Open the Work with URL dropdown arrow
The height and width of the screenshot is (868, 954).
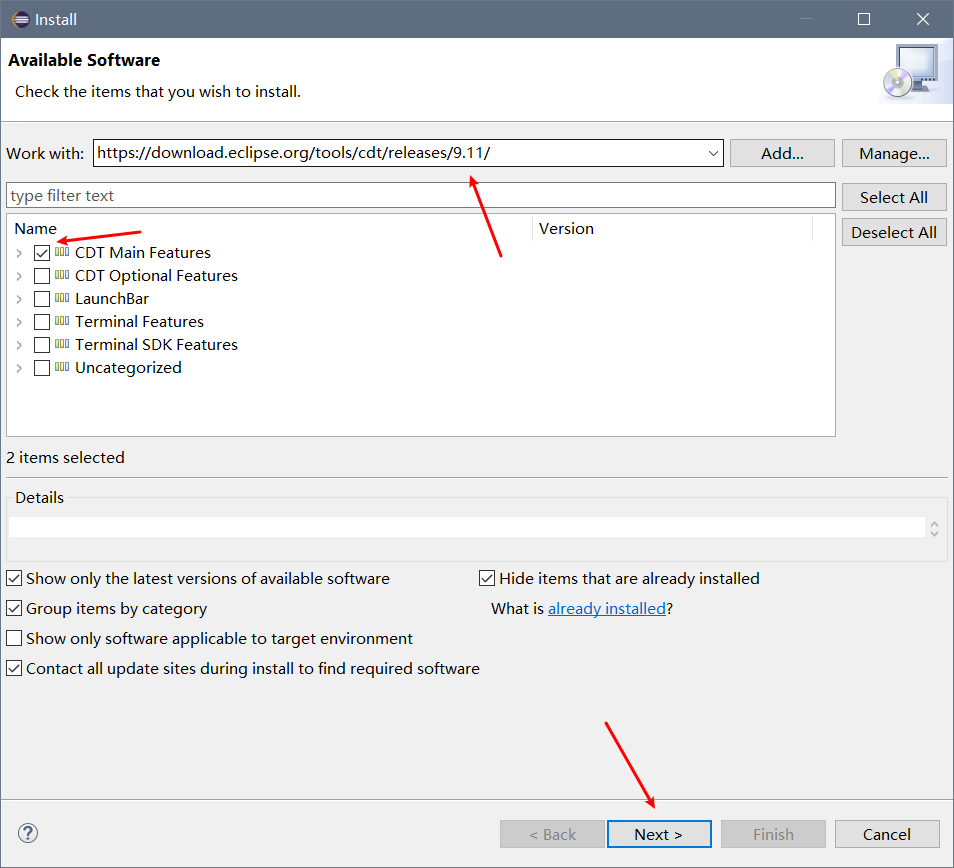pos(713,153)
